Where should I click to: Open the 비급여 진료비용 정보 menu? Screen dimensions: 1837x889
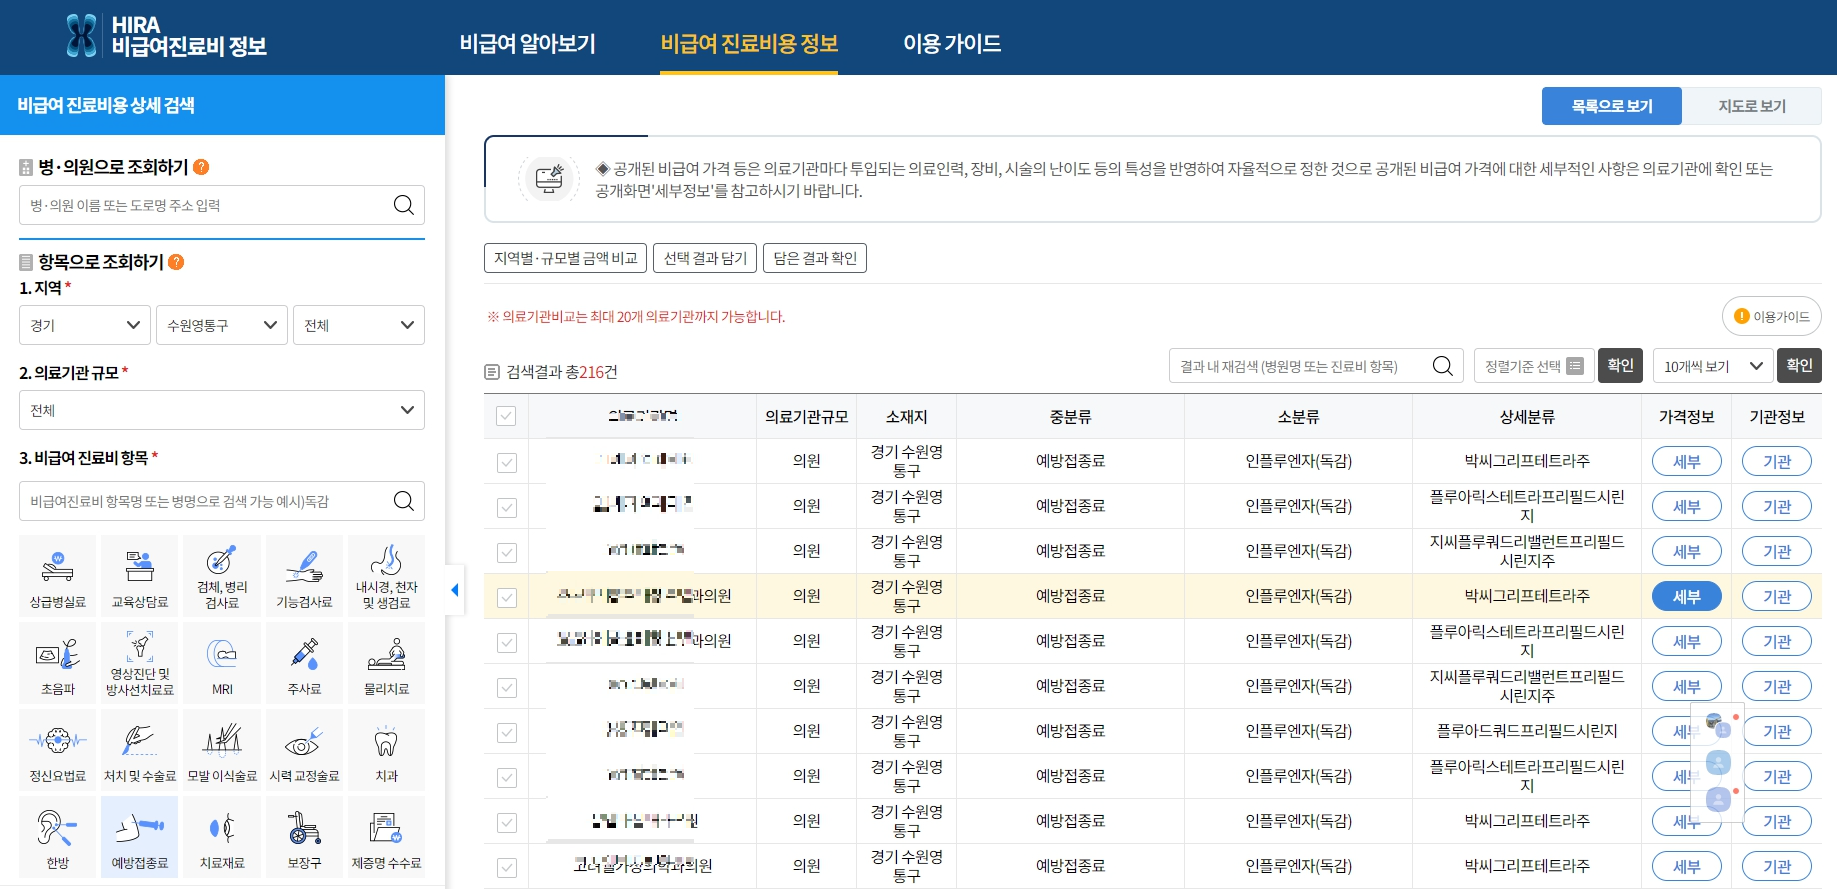click(x=749, y=43)
